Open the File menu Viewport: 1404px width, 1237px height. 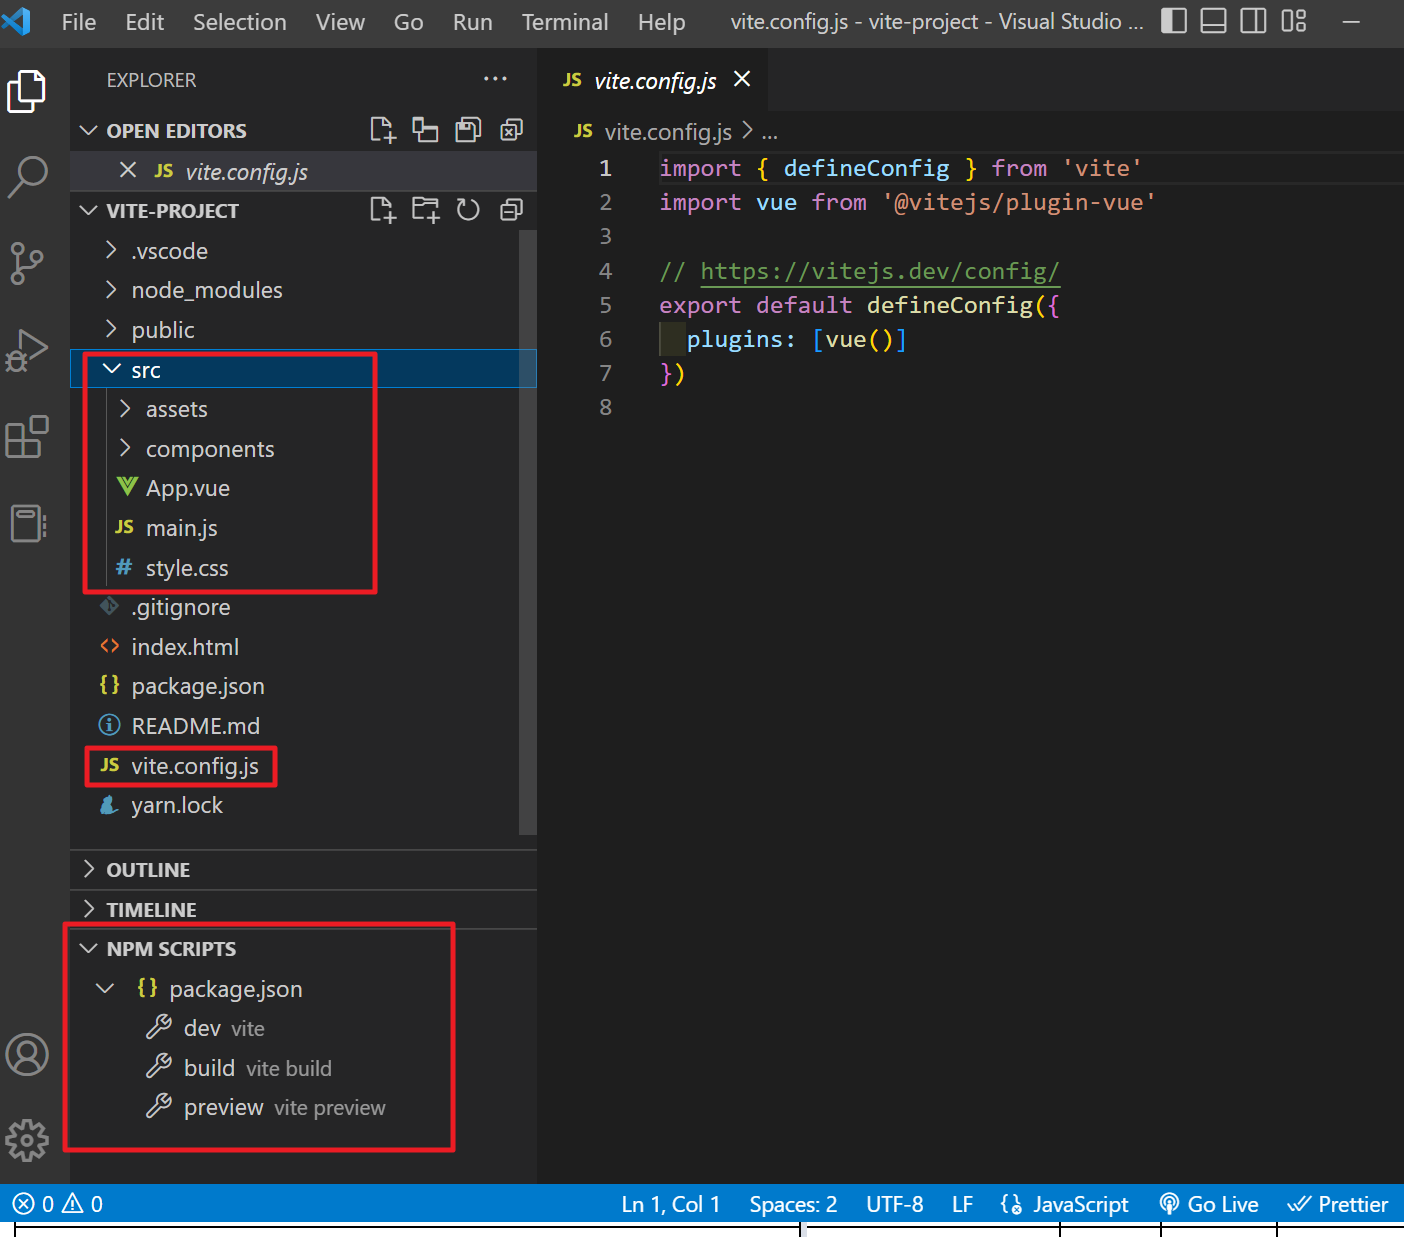(x=79, y=22)
